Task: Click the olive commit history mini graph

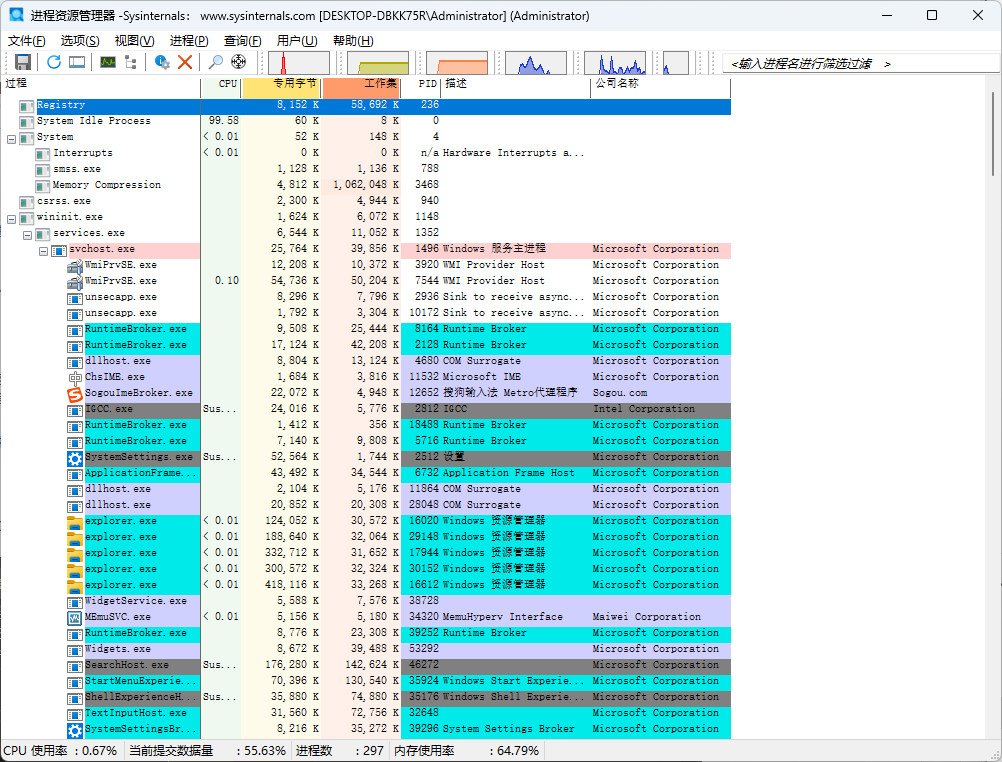Action: coord(378,63)
